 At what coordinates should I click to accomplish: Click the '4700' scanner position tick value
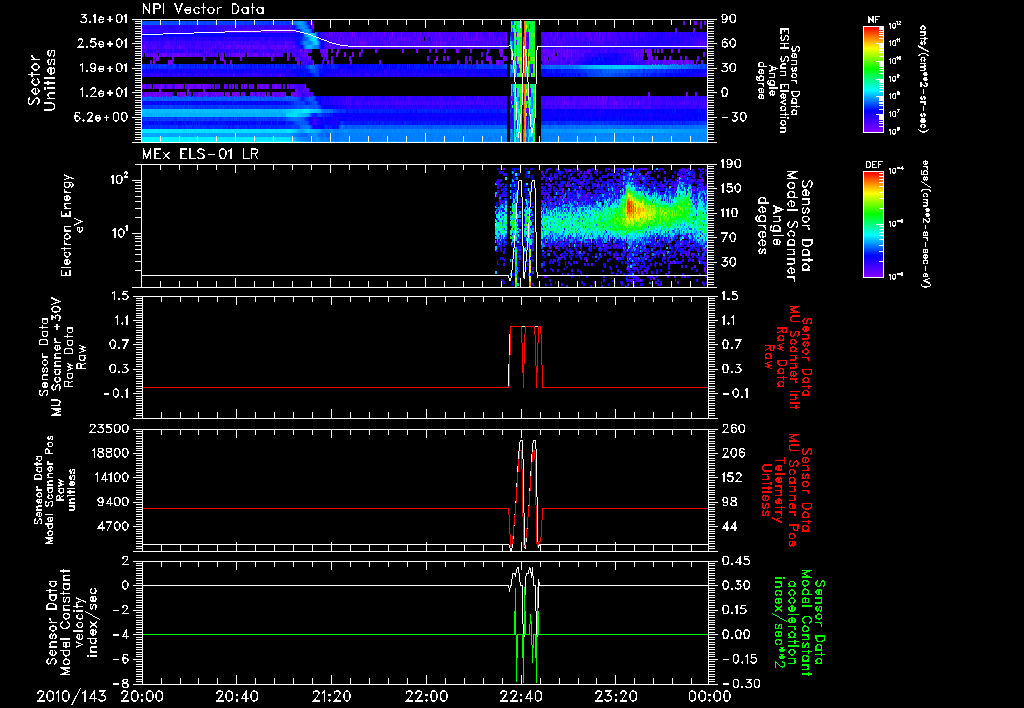point(113,526)
